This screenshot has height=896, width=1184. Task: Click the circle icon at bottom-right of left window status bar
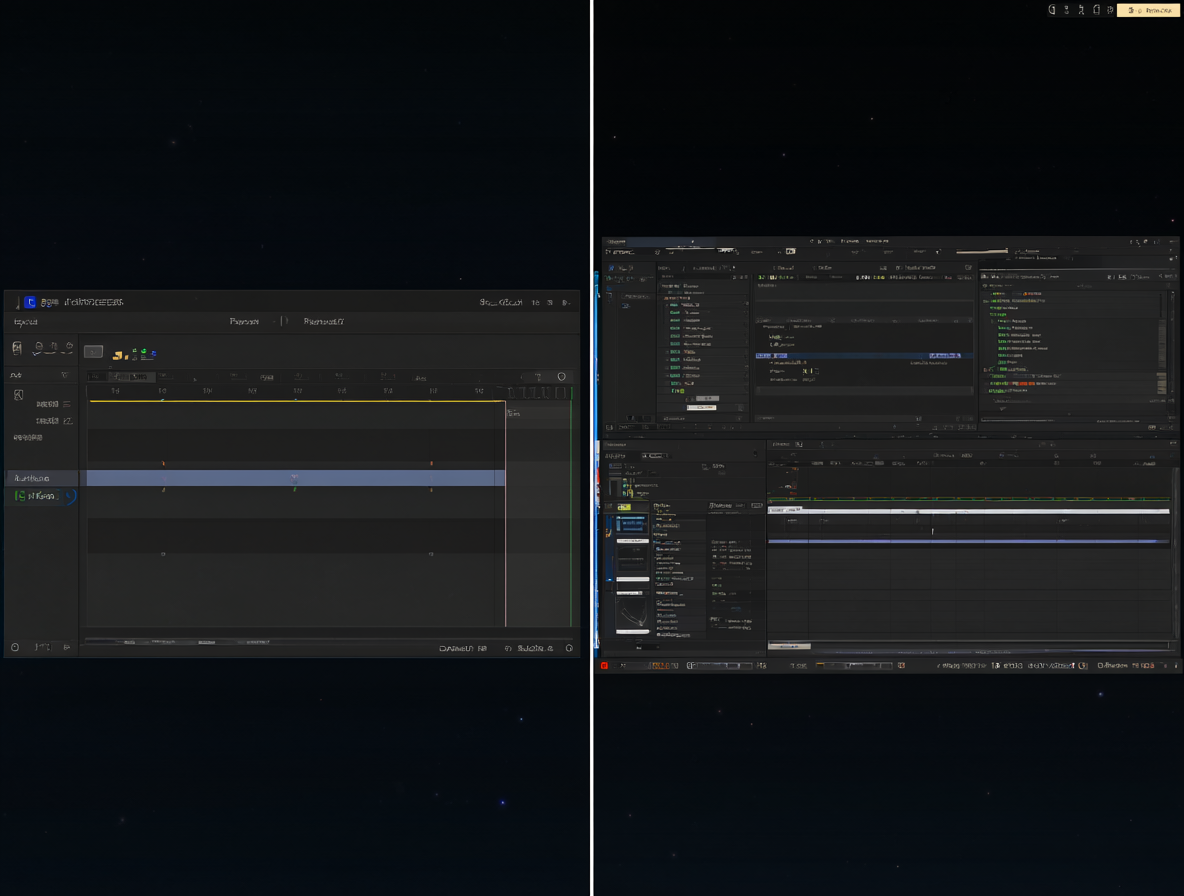pos(569,648)
